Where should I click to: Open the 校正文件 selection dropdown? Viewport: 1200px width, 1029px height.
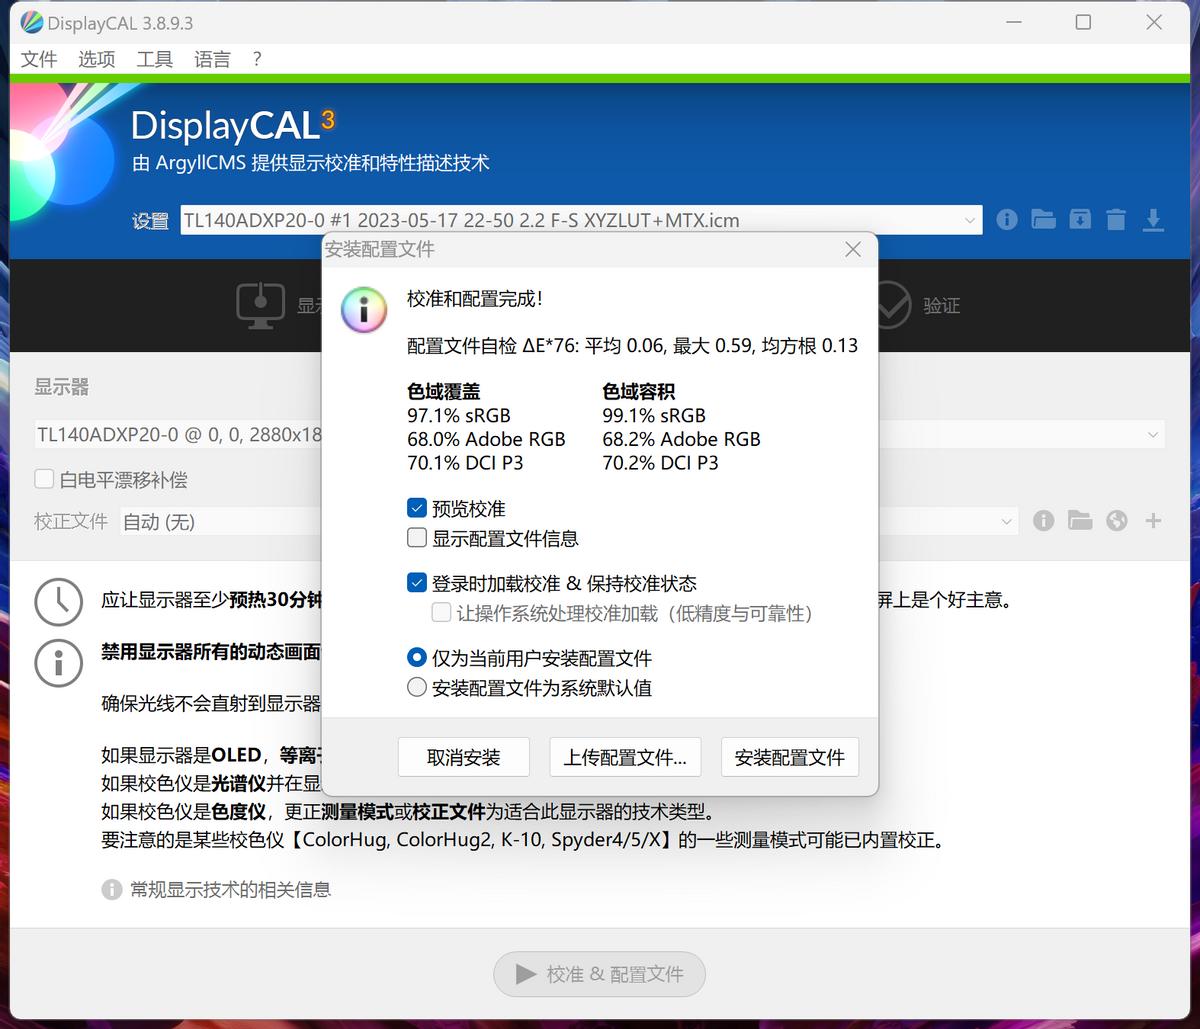[1007, 521]
